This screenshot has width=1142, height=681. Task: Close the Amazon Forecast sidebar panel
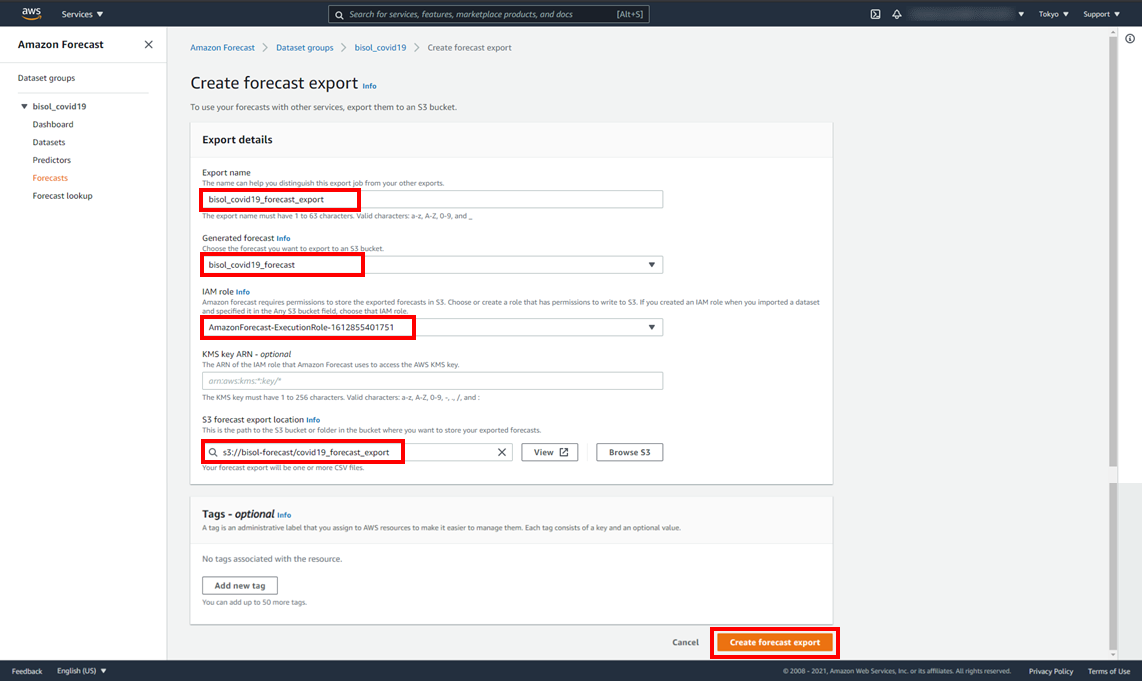point(149,45)
